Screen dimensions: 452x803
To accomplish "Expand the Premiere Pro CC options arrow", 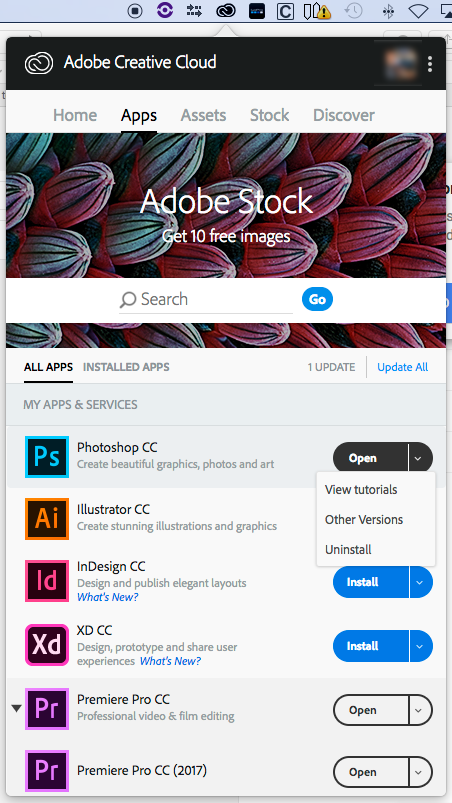I will [x=421, y=710].
